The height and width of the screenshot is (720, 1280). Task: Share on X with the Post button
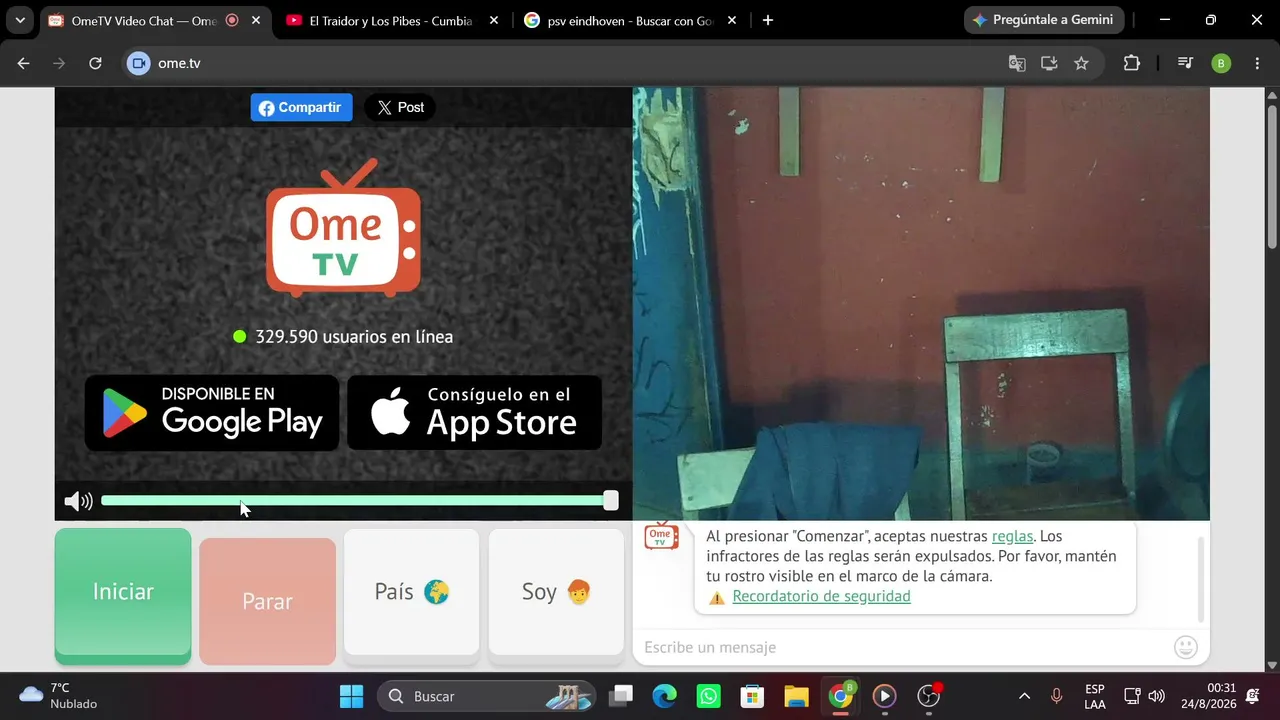[x=400, y=108]
